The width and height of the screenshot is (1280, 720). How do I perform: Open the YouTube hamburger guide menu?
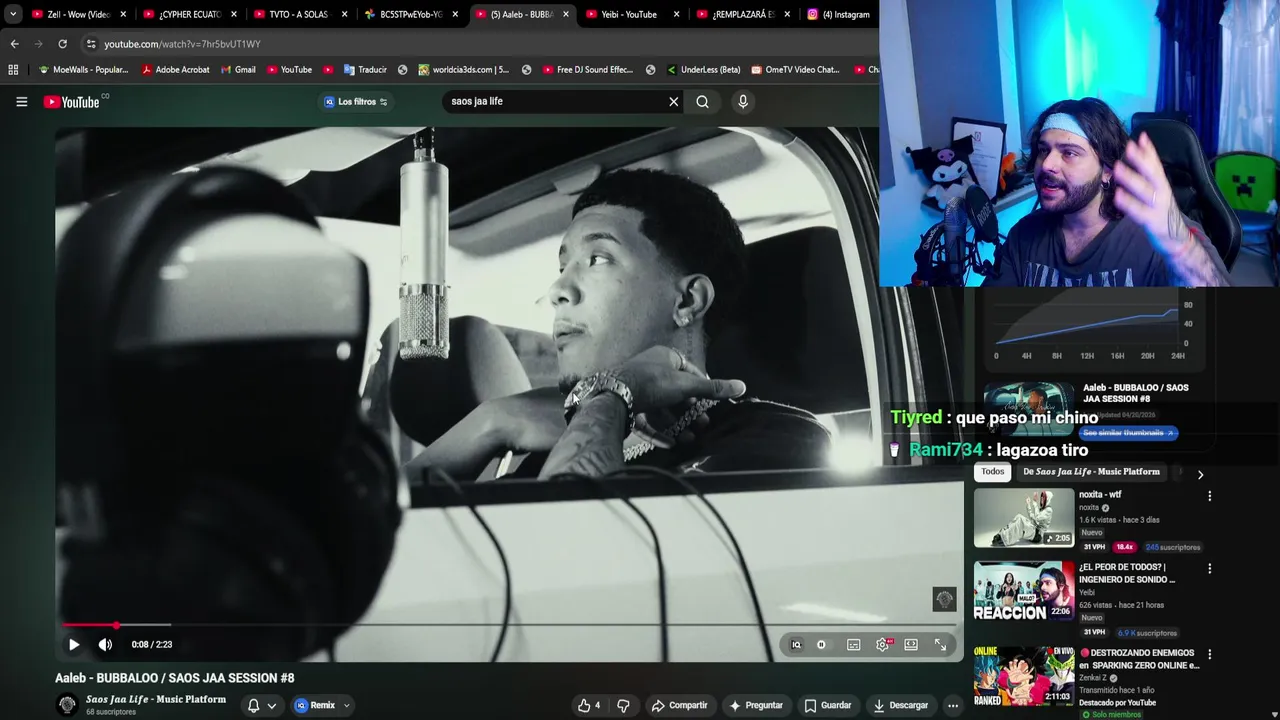(x=21, y=101)
